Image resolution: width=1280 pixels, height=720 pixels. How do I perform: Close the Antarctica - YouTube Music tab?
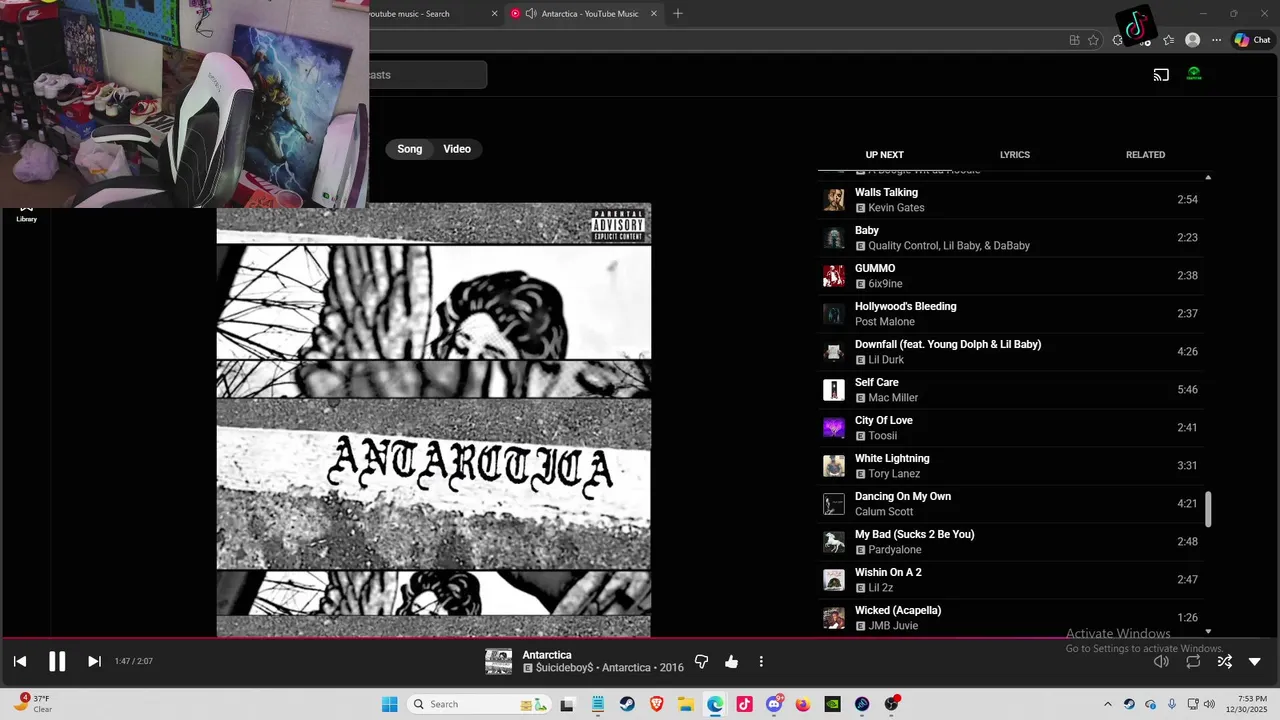654,14
